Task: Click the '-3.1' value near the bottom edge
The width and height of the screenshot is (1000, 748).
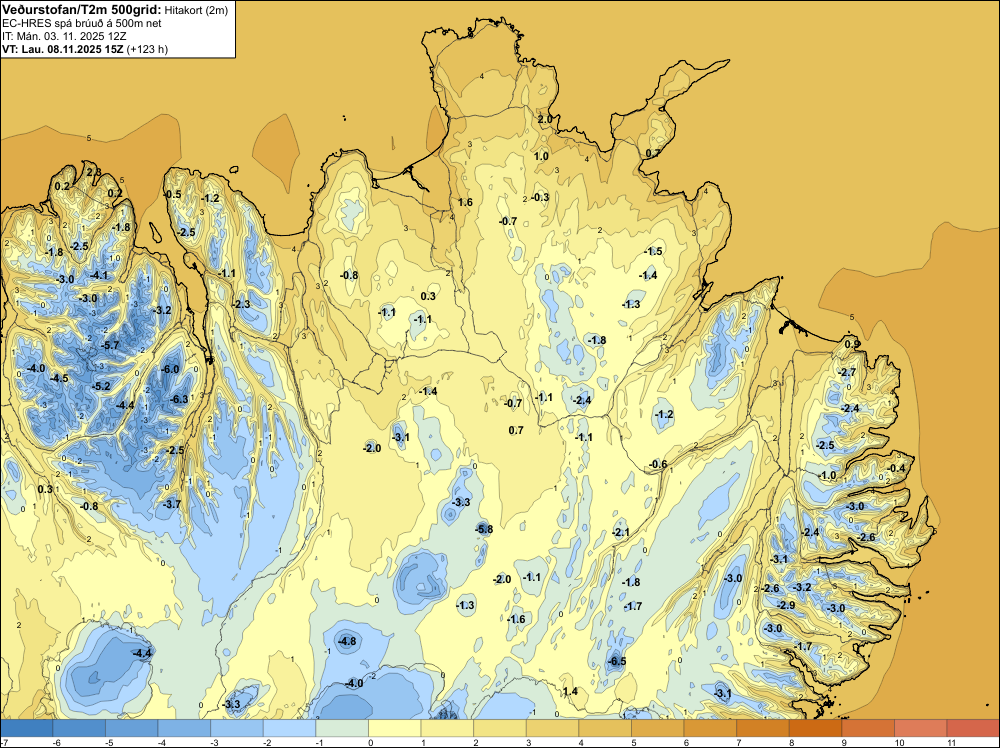Action: [x=722, y=693]
